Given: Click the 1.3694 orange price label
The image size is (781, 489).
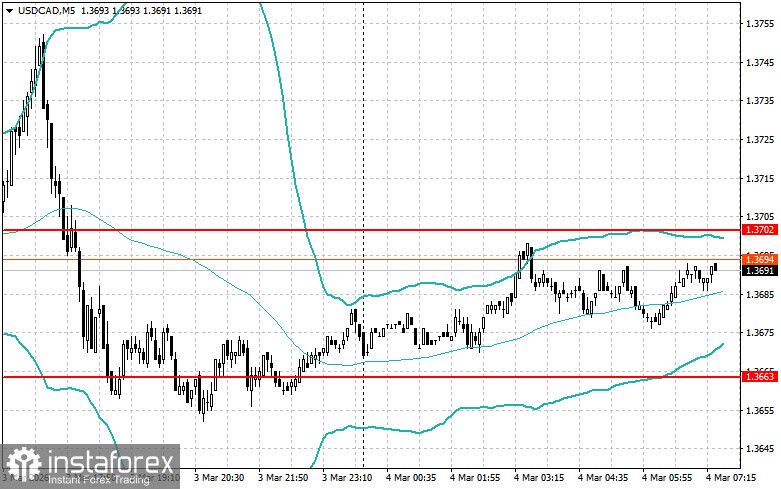Looking at the screenshot, I should click(x=760, y=259).
